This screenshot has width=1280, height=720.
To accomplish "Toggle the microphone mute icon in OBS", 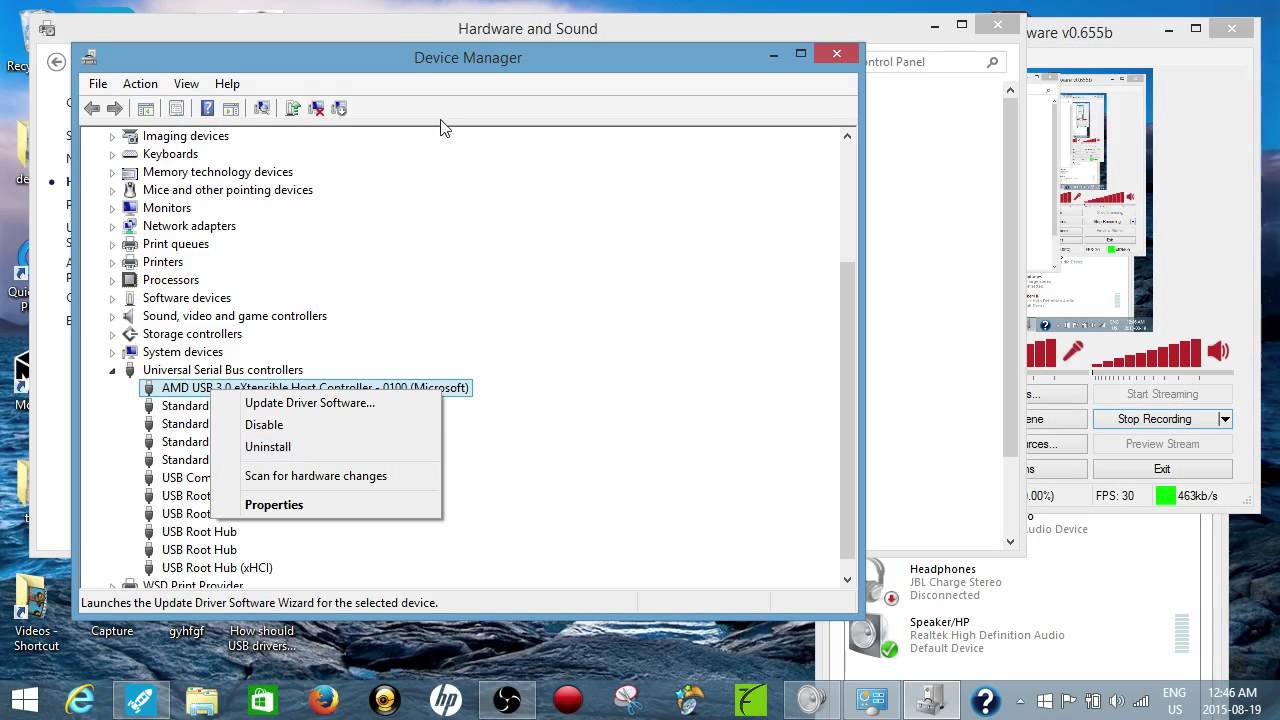I will pyautogui.click(x=1073, y=351).
